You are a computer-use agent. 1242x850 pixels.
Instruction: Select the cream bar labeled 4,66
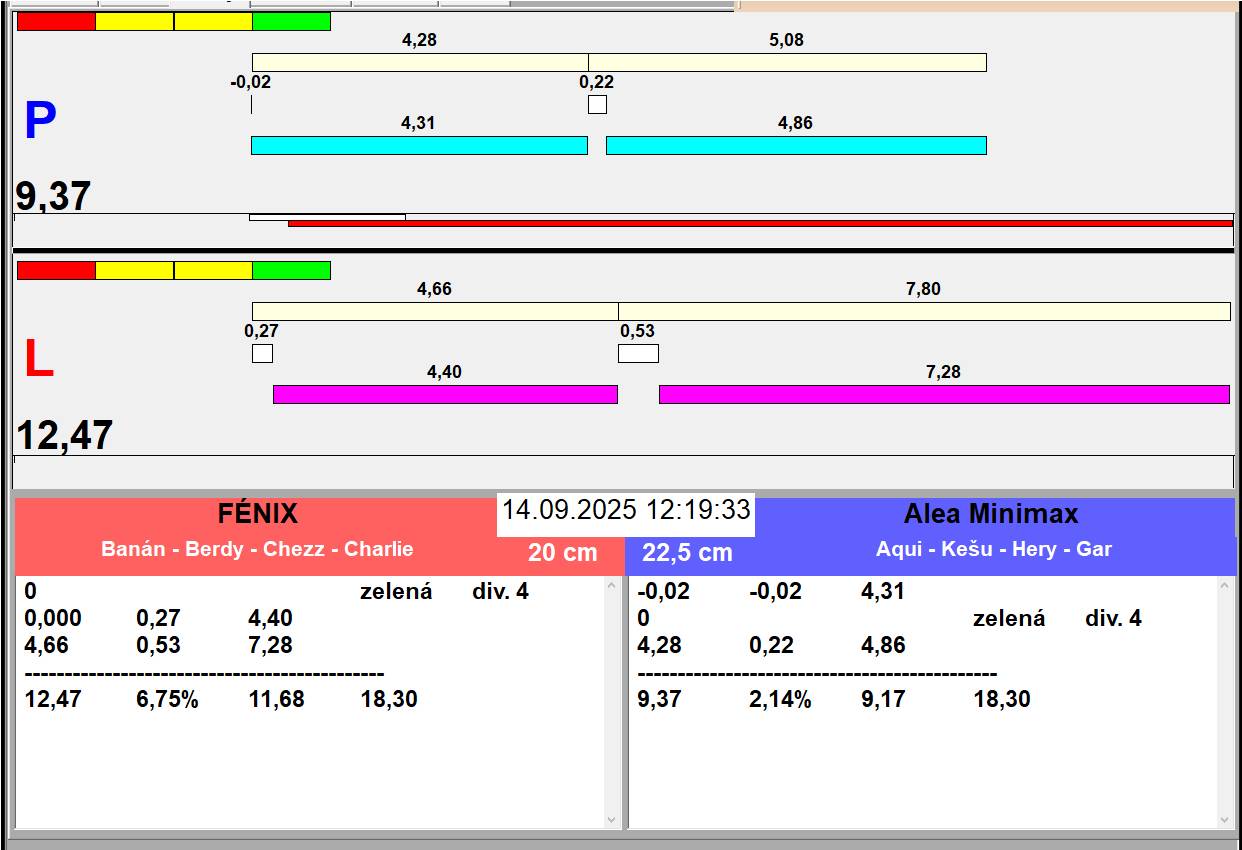pos(435,311)
